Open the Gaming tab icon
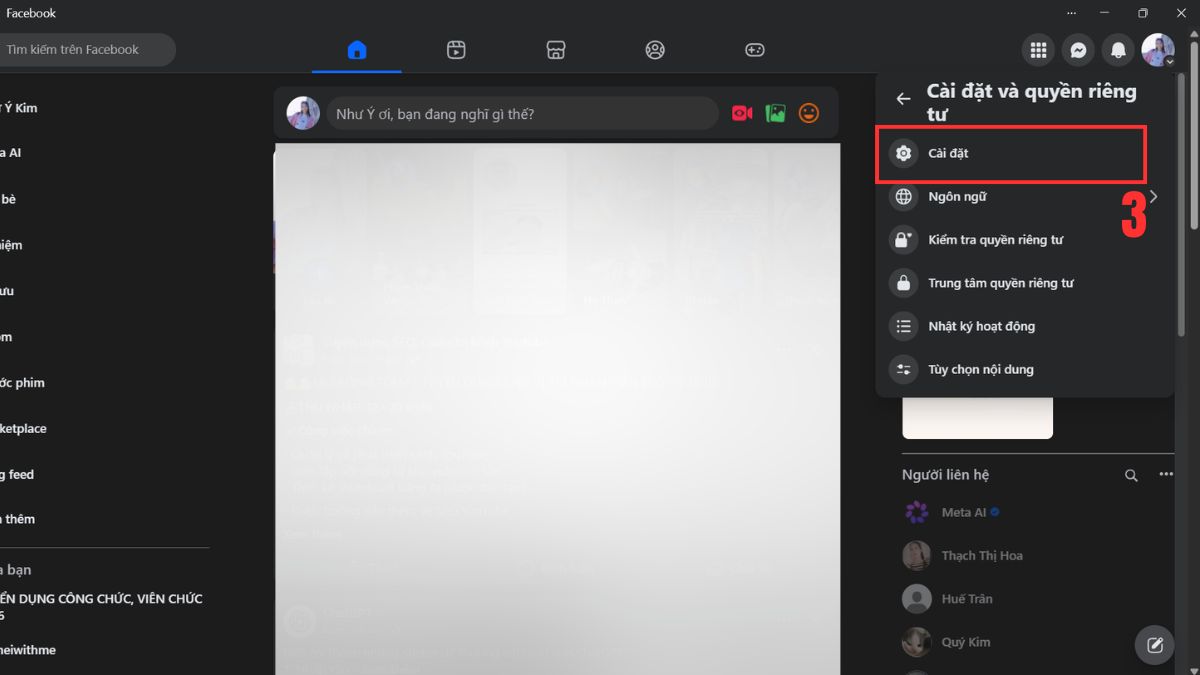 pos(754,50)
